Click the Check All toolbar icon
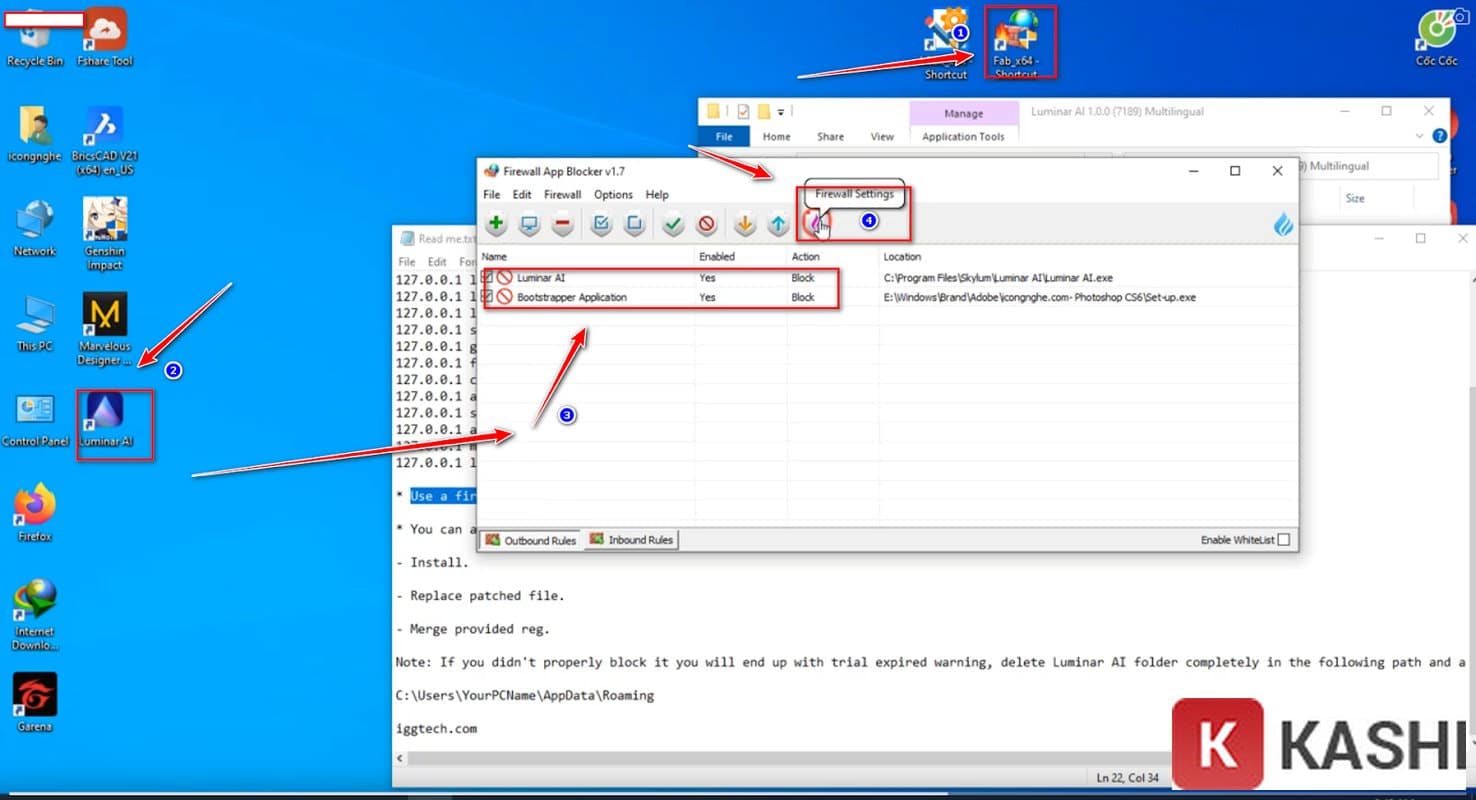 click(x=601, y=225)
